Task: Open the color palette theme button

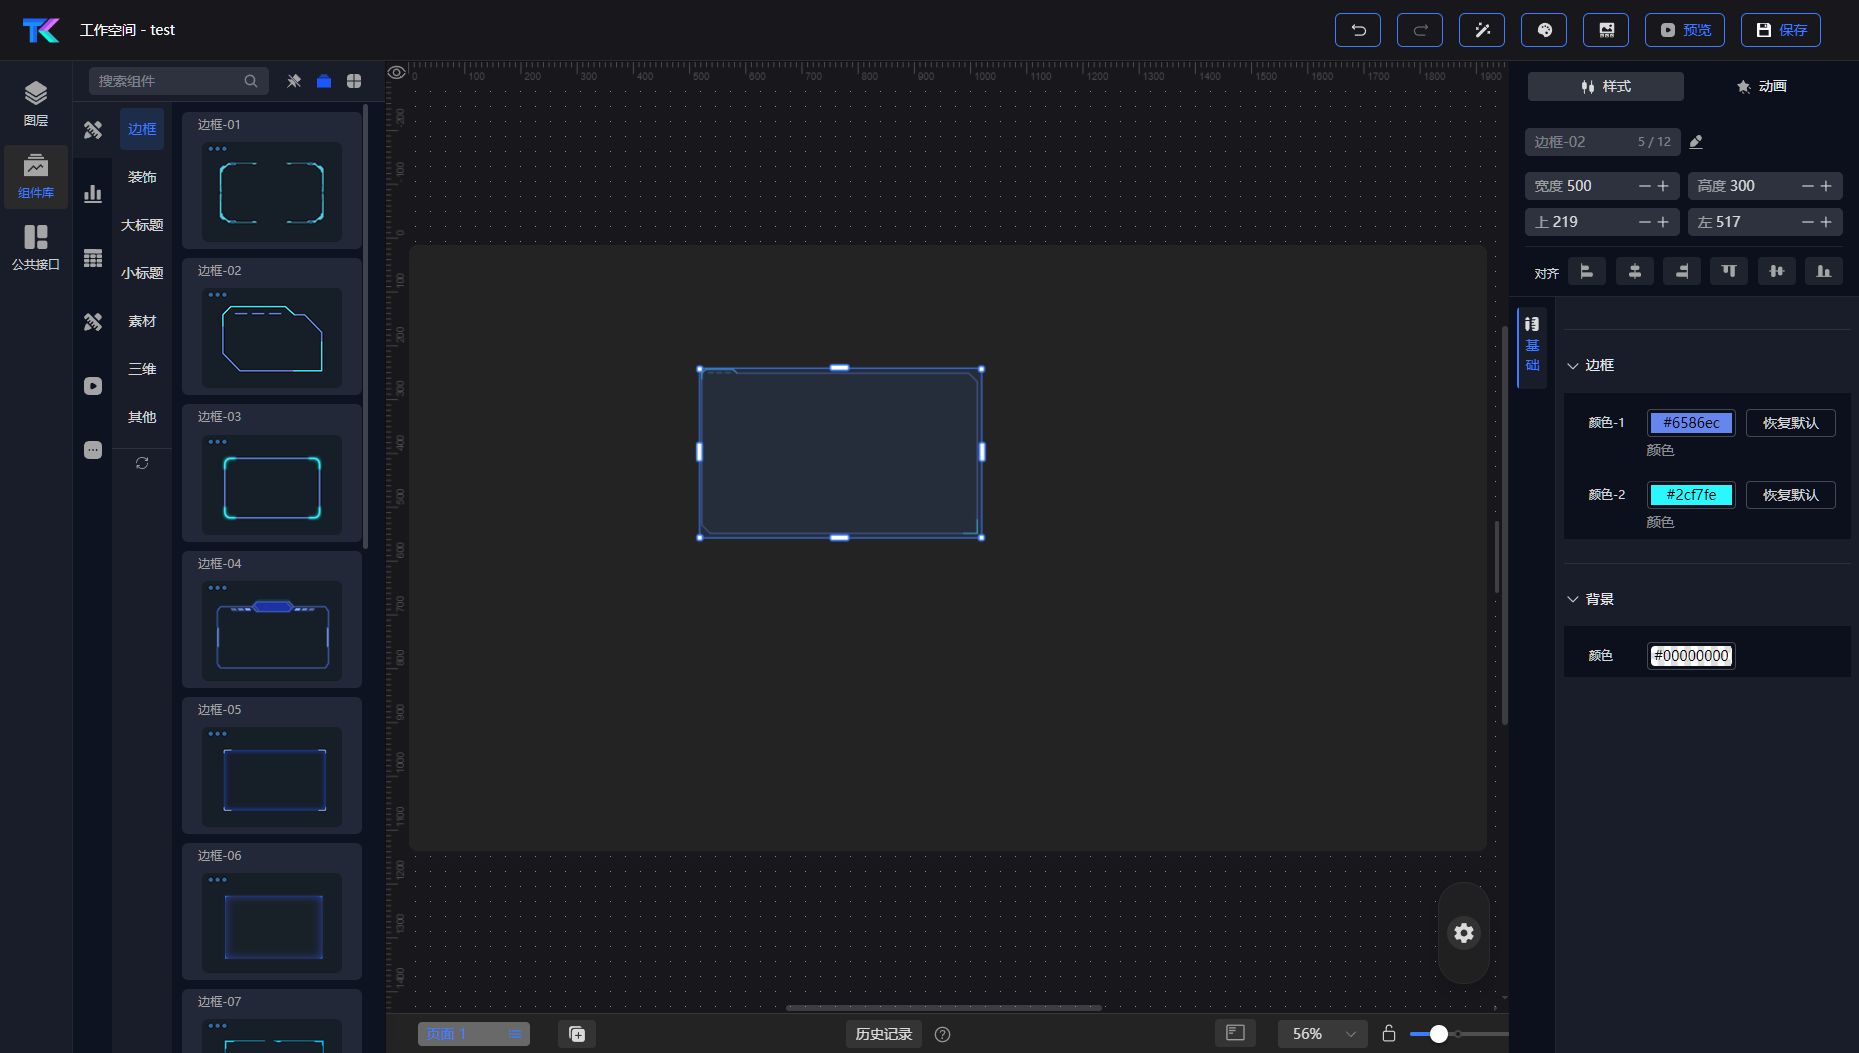Action: (x=1544, y=30)
